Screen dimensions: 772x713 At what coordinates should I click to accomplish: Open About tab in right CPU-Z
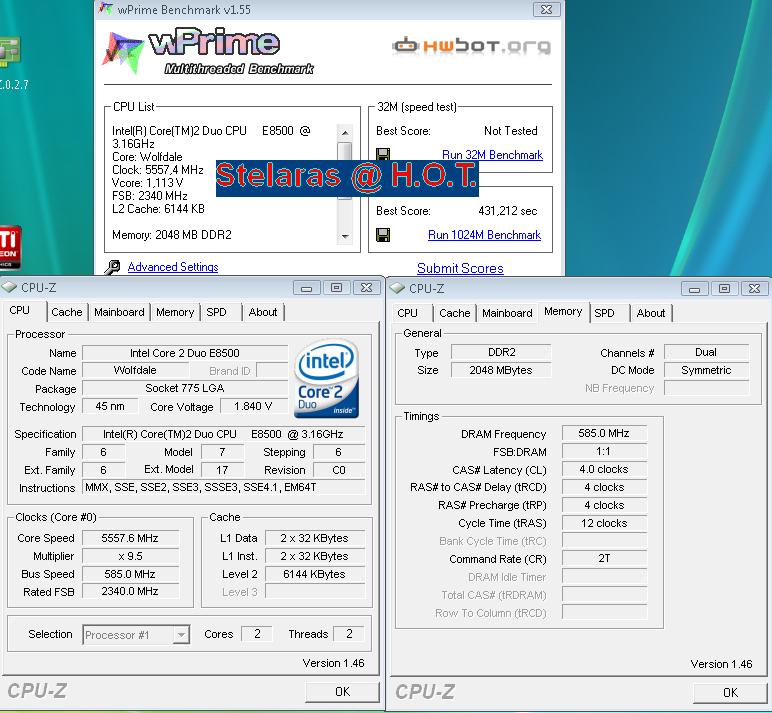(651, 313)
